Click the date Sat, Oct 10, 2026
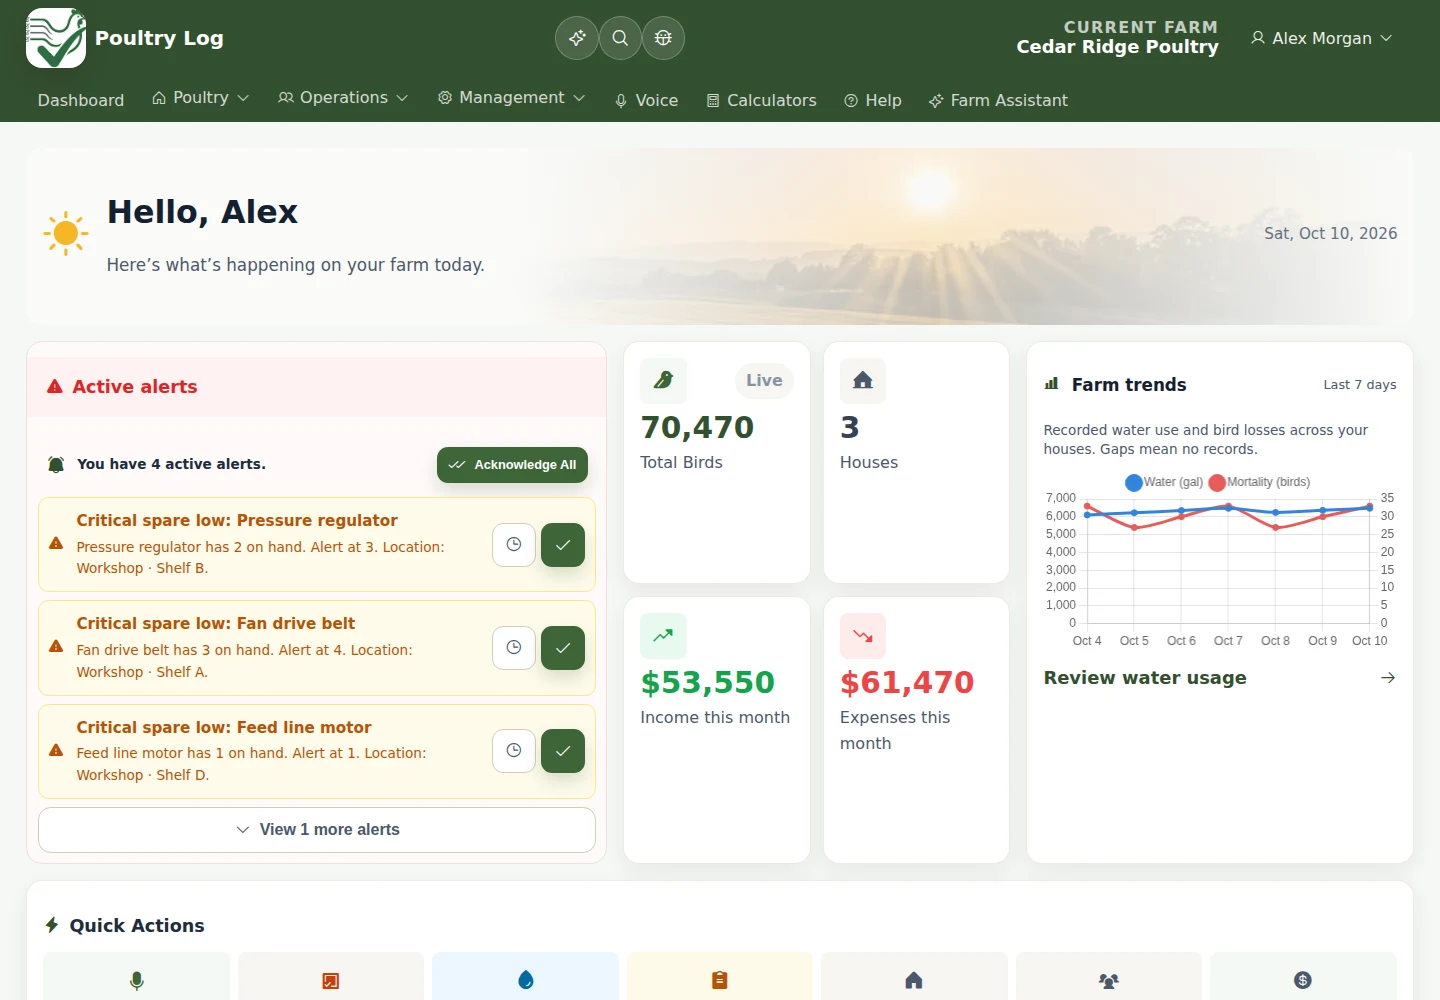 [x=1331, y=233]
